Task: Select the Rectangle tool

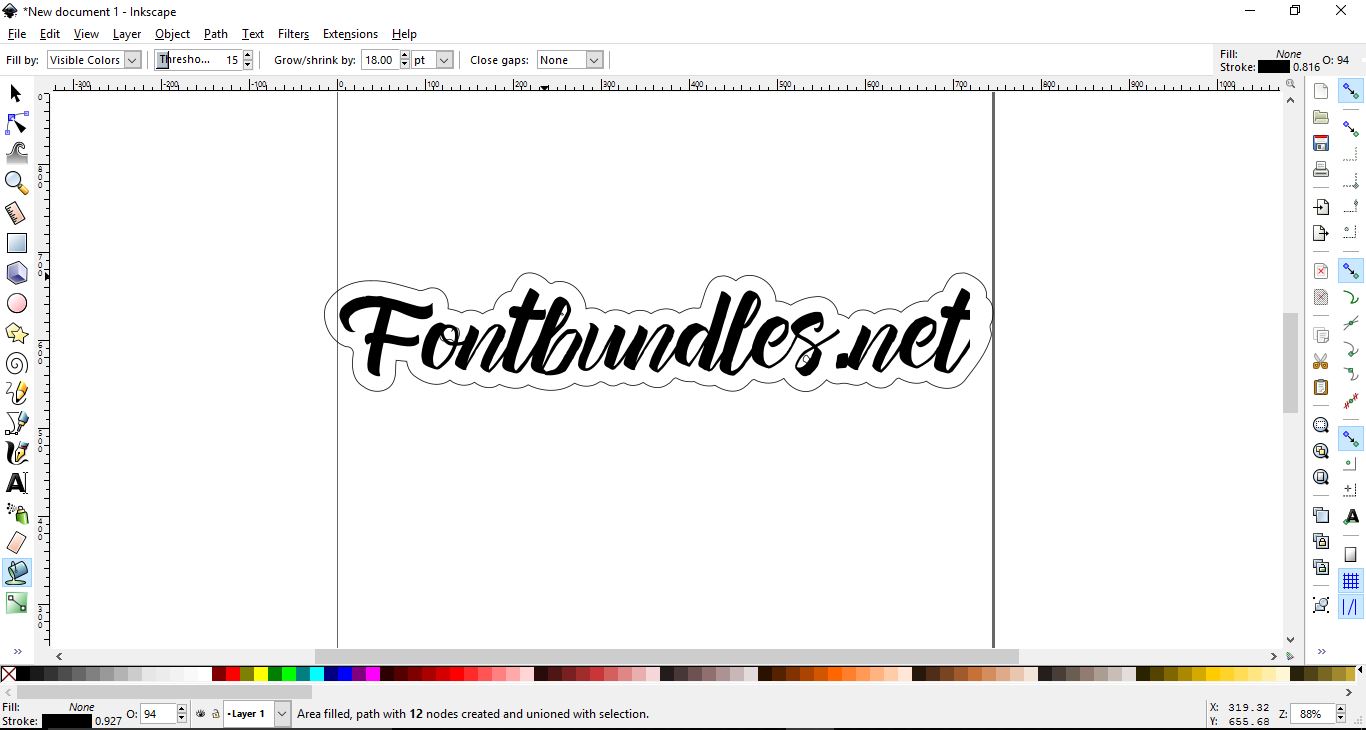Action: tap(17, 243)
